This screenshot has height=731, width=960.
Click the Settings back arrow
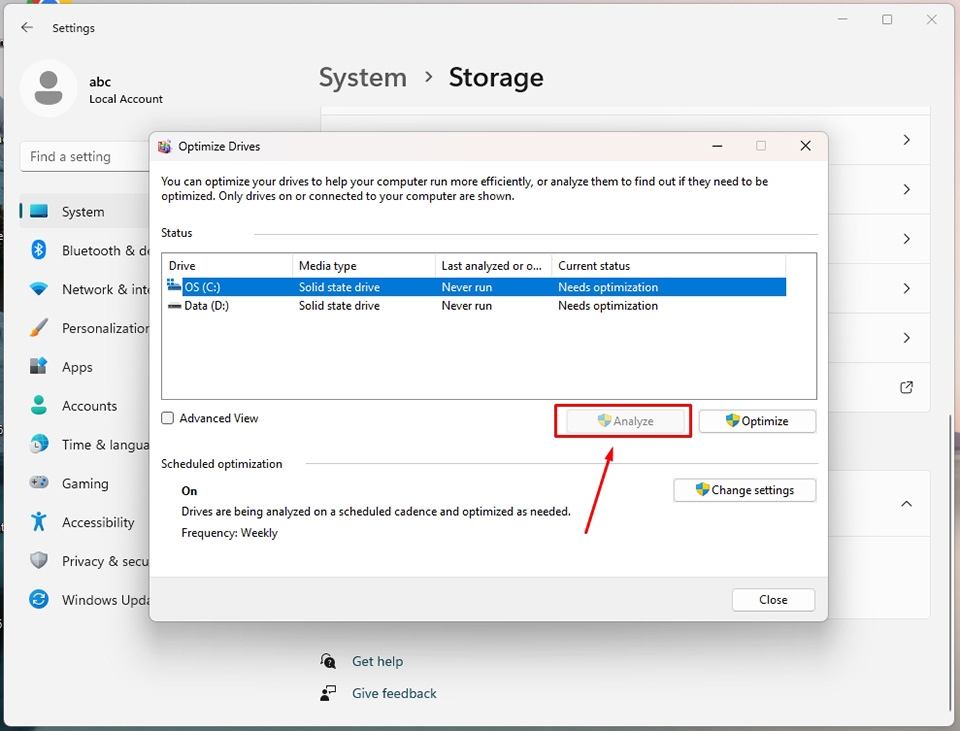(x=26, y=27)
